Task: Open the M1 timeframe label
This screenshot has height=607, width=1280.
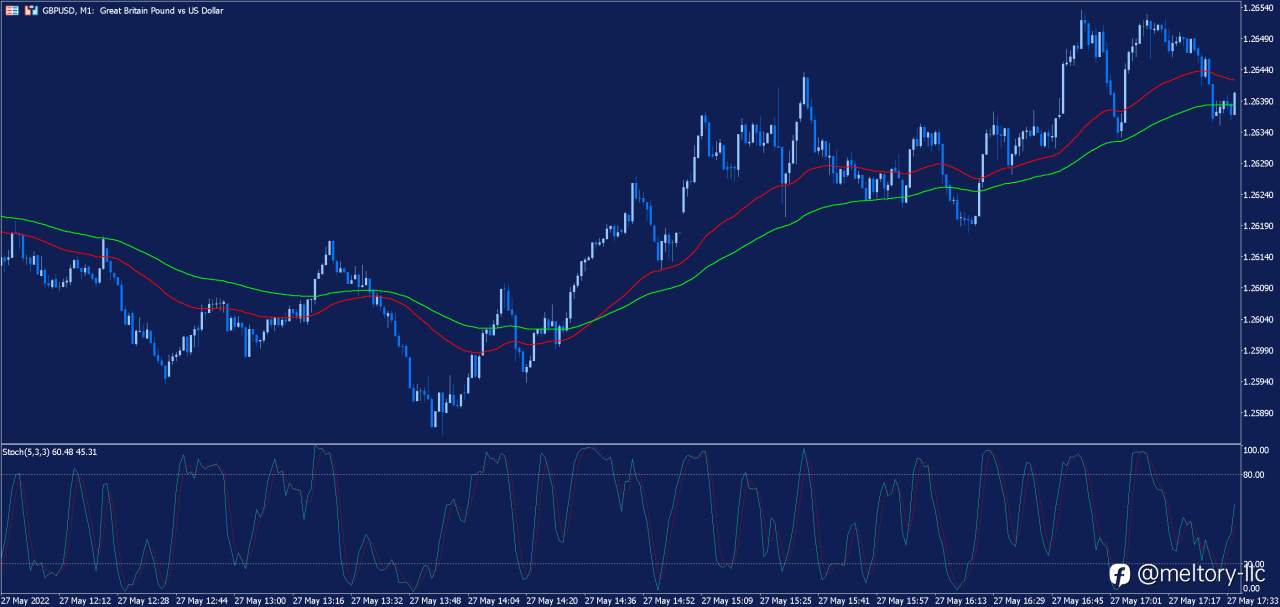Action: [x=83, y=10]
